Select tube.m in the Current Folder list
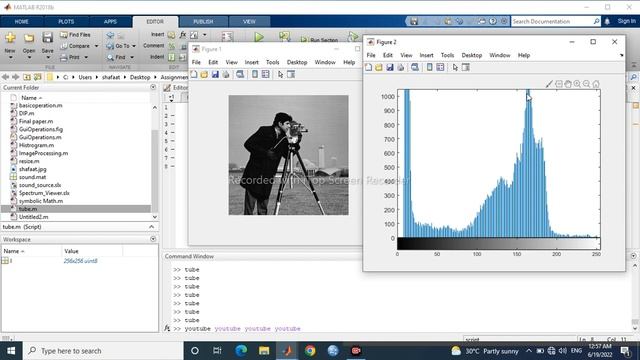 (x=76, y=209)
